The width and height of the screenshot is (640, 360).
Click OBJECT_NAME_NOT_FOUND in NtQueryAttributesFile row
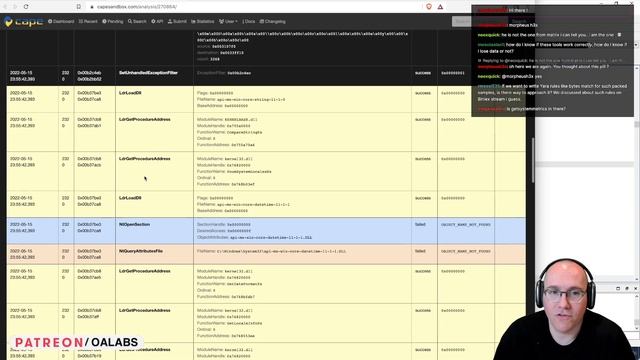[466, 251]
